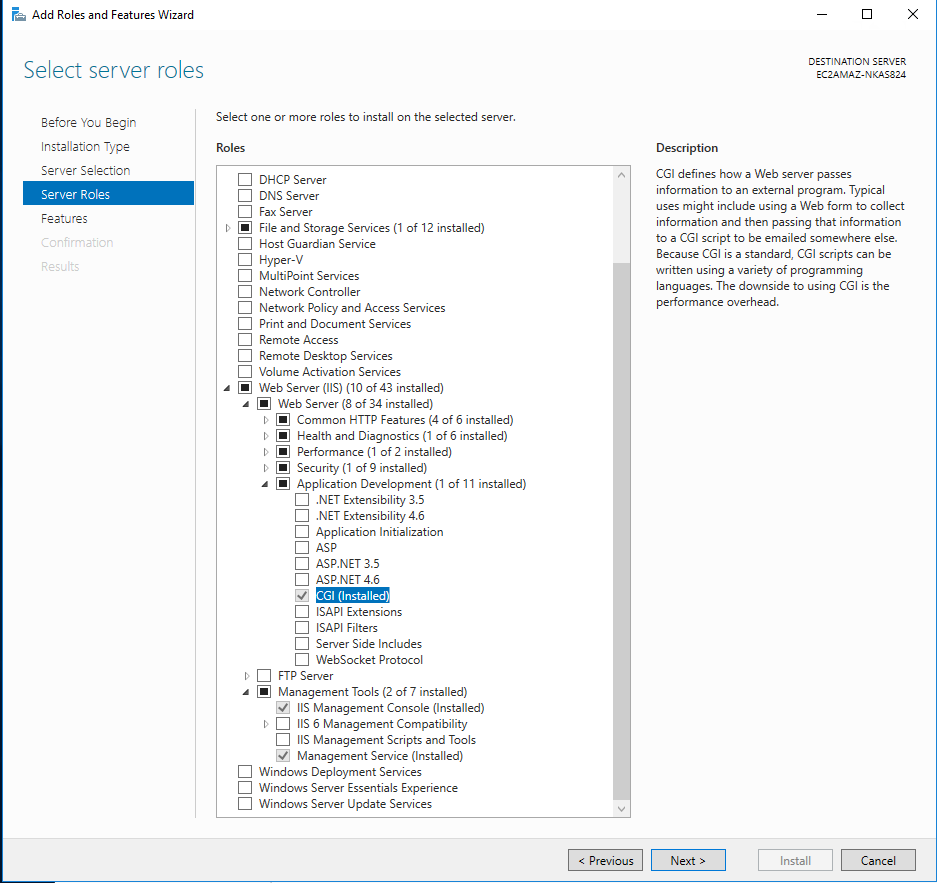Collapse the Web Server (8 of 34) subtree
The image size is (937, 883).
(246, 404)
